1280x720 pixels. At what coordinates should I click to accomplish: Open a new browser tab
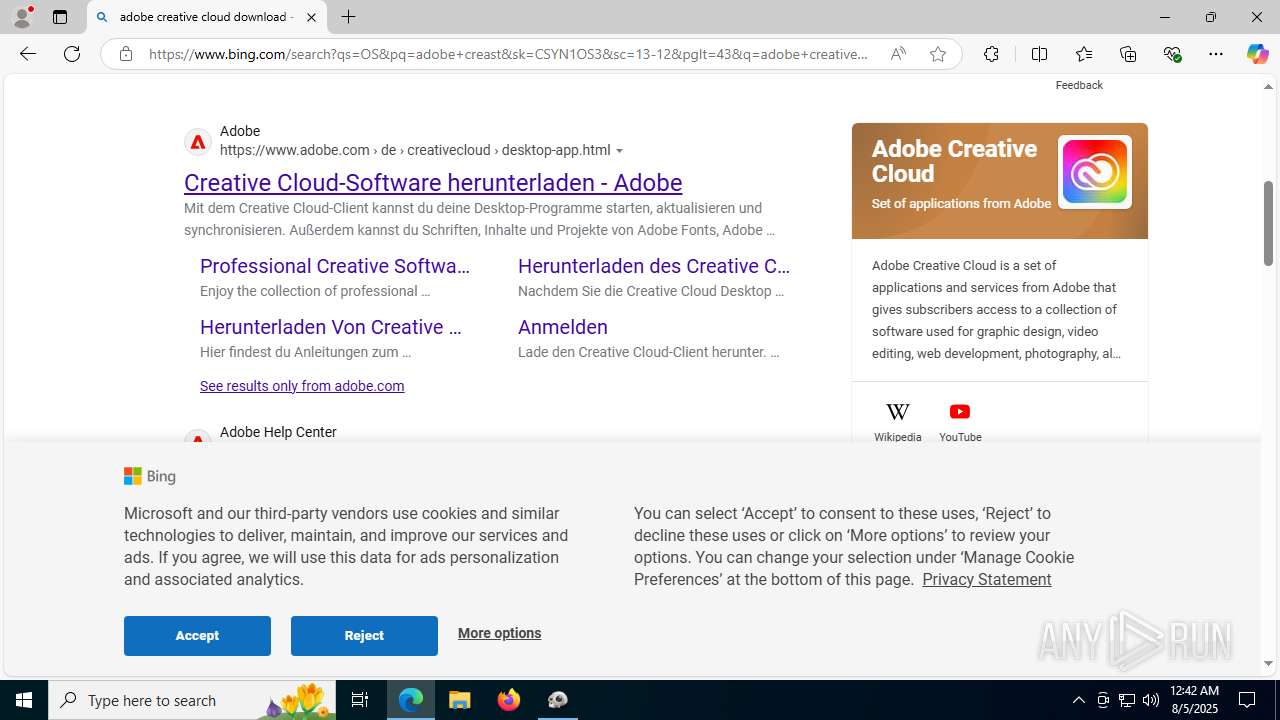(348, 17)
